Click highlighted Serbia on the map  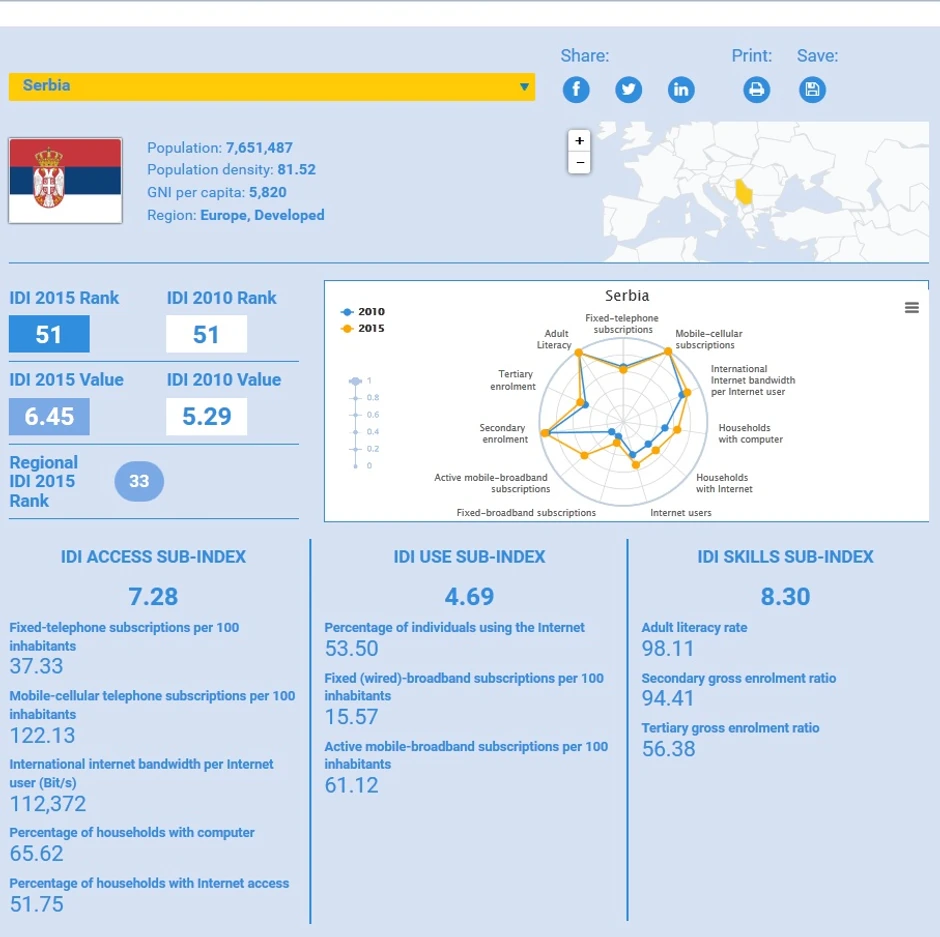click(744, 192)
